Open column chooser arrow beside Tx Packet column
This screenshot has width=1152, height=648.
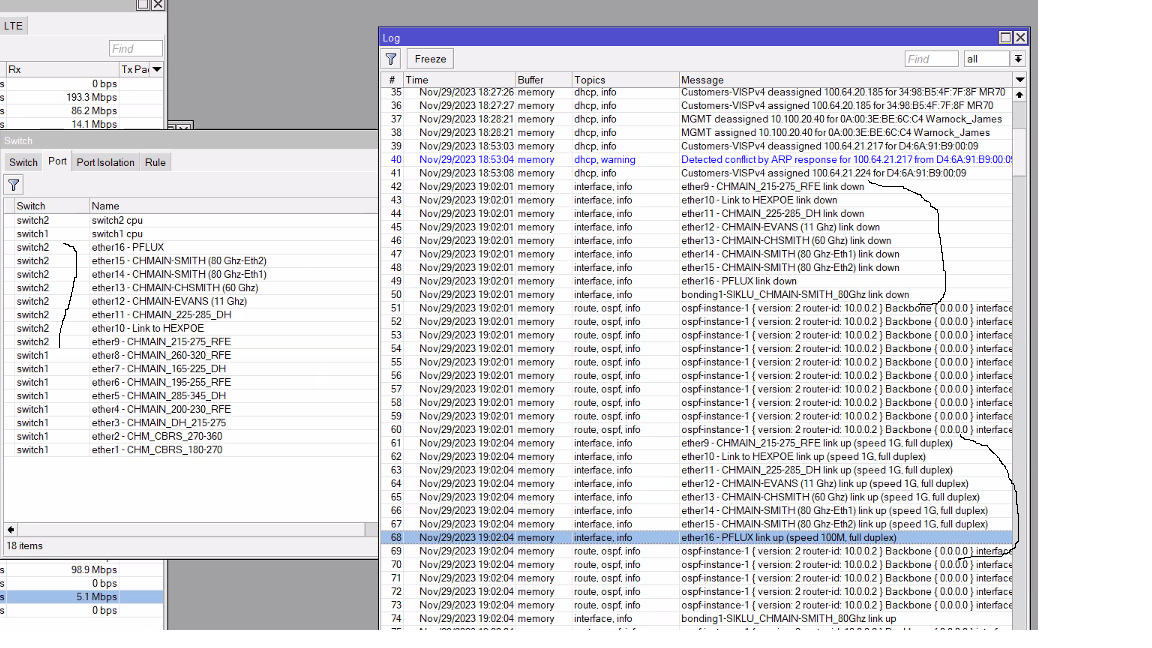pos(157,69)
